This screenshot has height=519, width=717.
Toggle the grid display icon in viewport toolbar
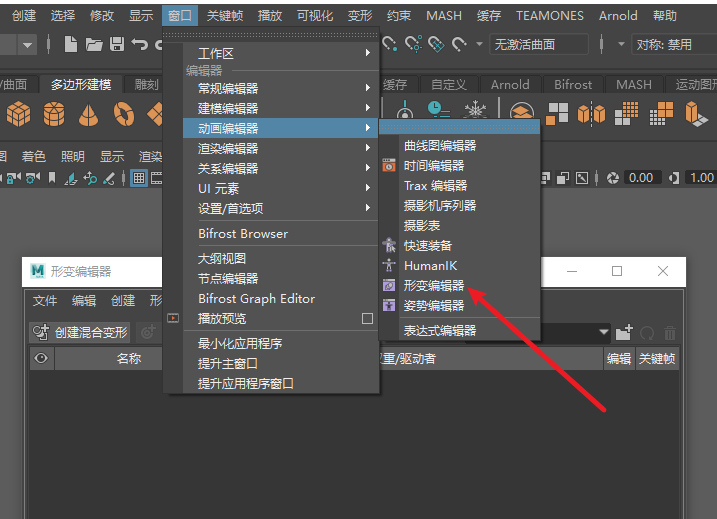coord(139,178)
